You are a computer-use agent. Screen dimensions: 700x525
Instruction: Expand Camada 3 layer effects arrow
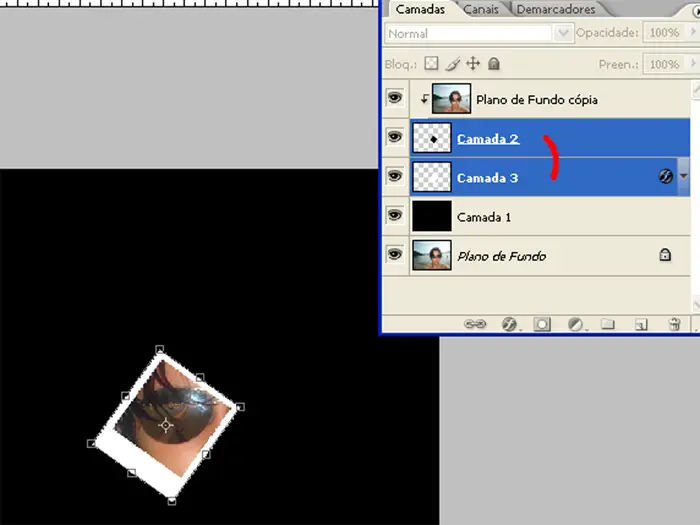pos(683,176)
